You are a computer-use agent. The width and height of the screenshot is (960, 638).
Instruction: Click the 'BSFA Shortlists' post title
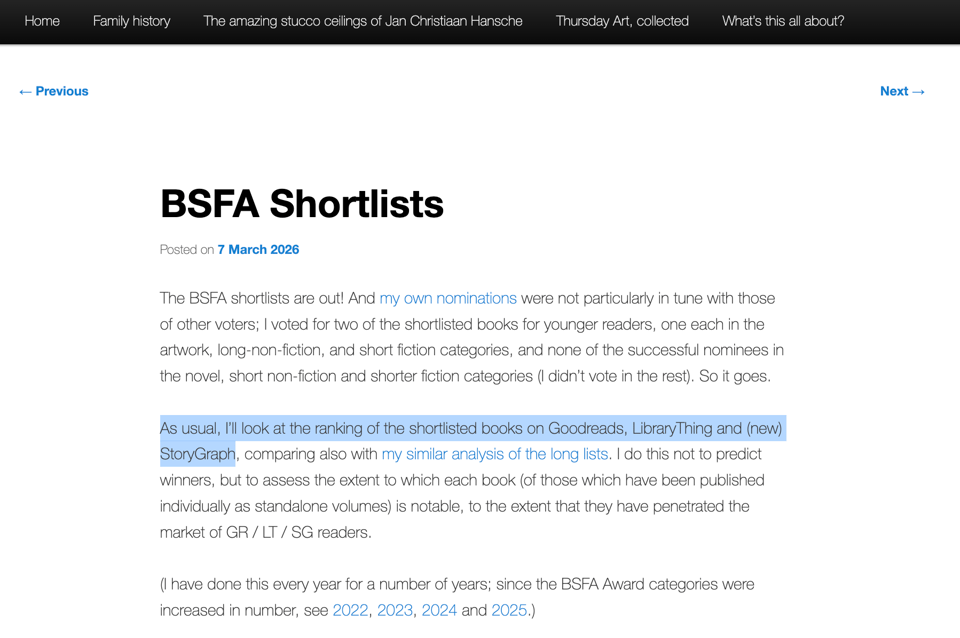[301, 204]
